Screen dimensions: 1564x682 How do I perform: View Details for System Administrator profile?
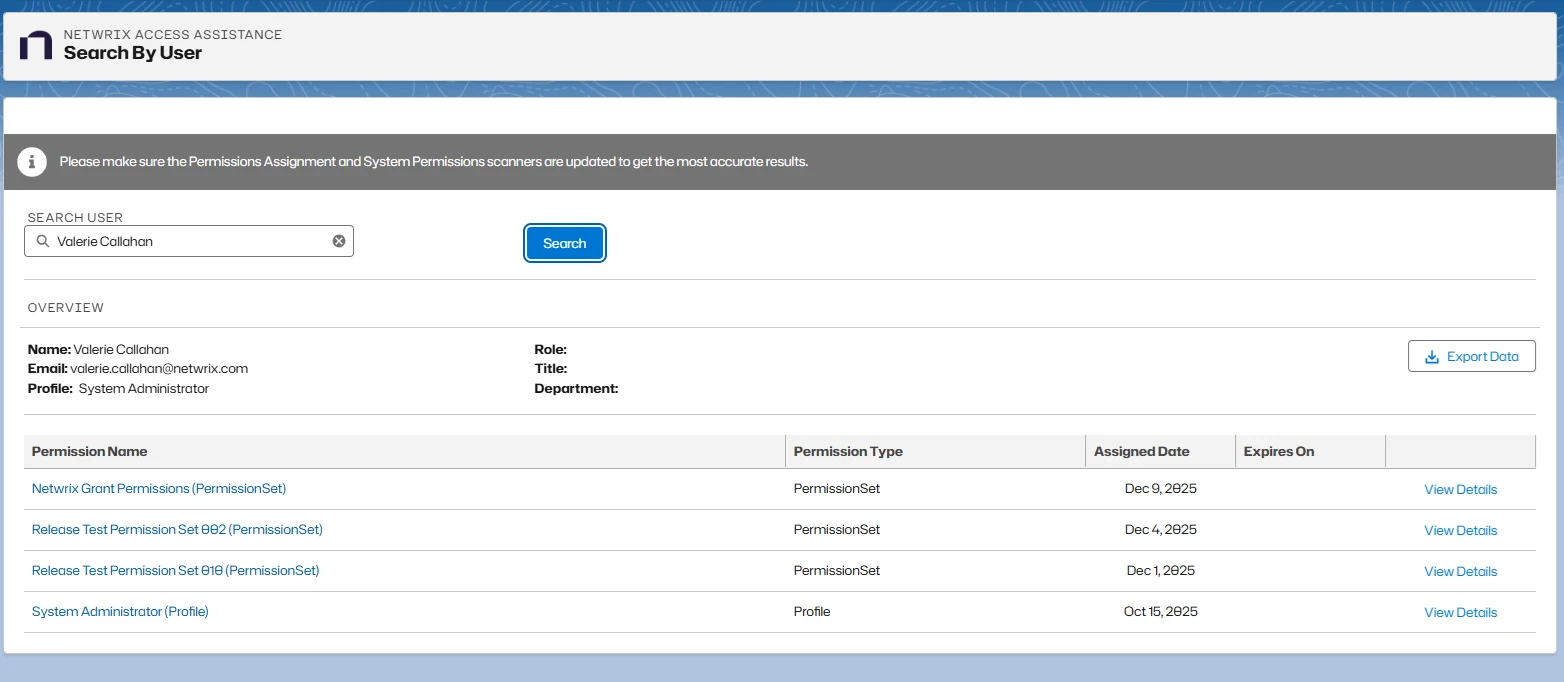(1460, 613)
